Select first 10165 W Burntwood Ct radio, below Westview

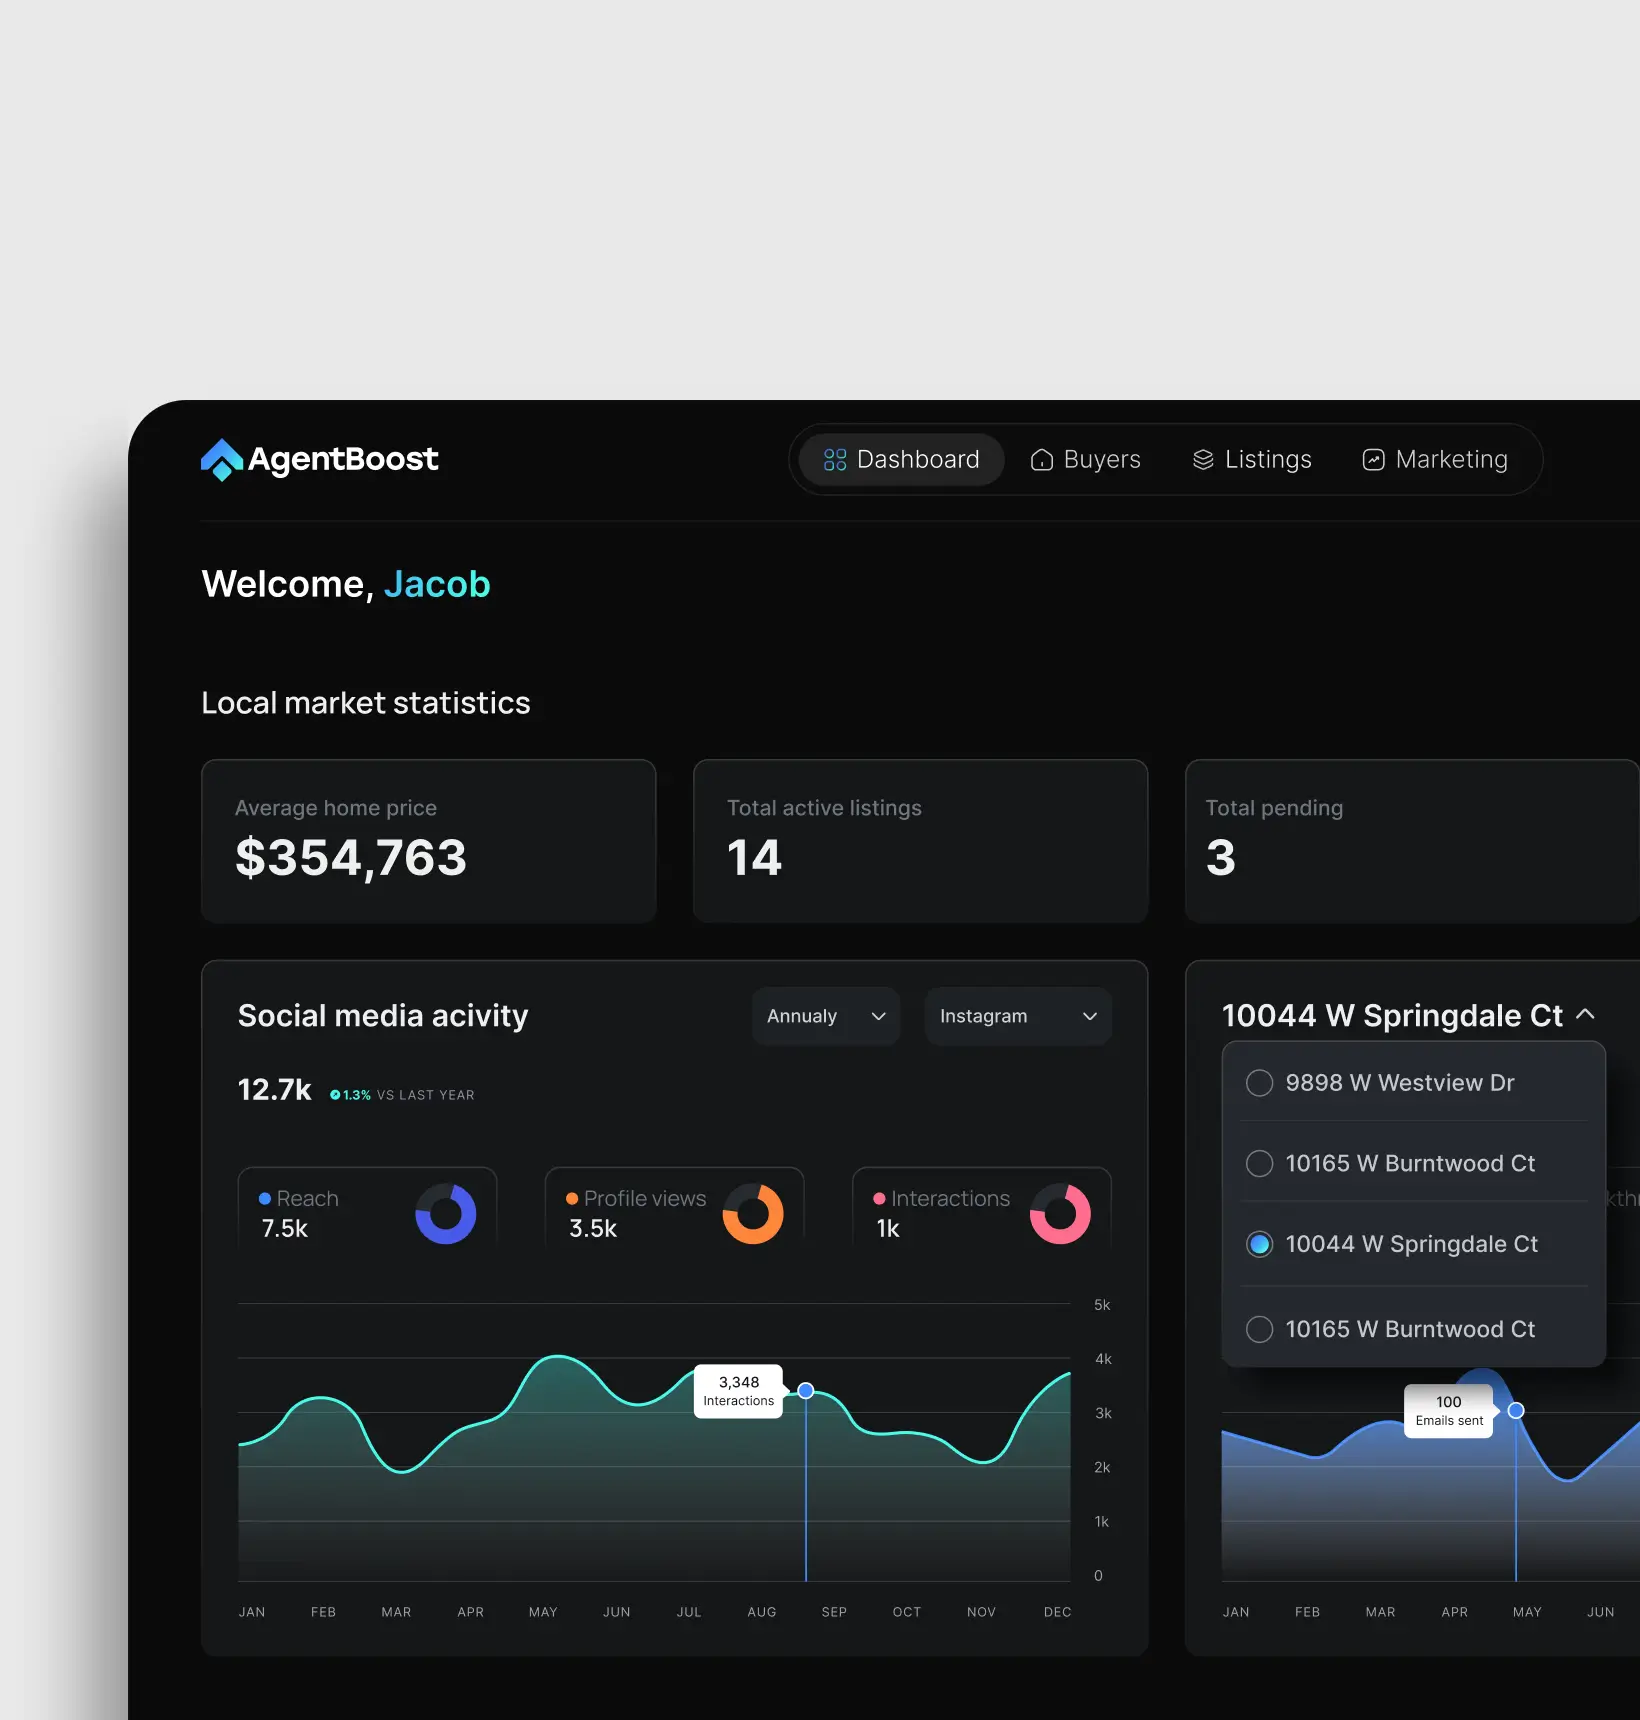(1260, 1164)
